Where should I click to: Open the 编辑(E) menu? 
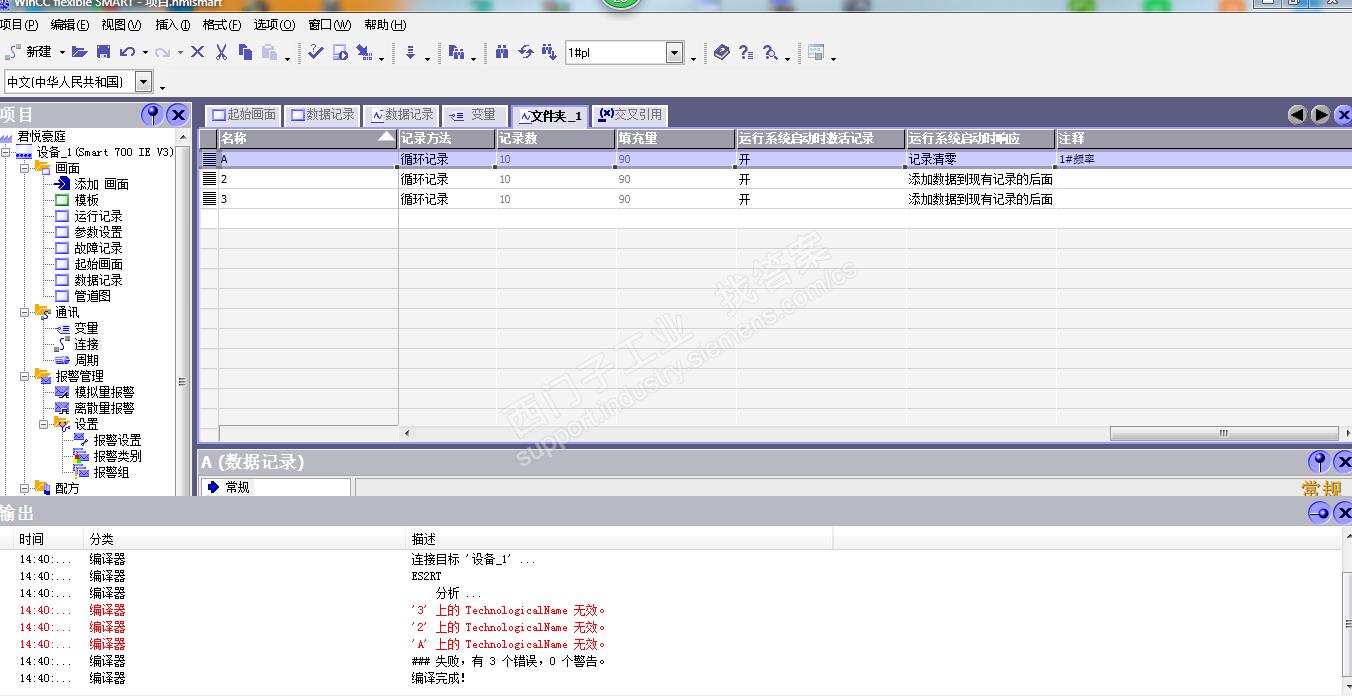[69, 25]
